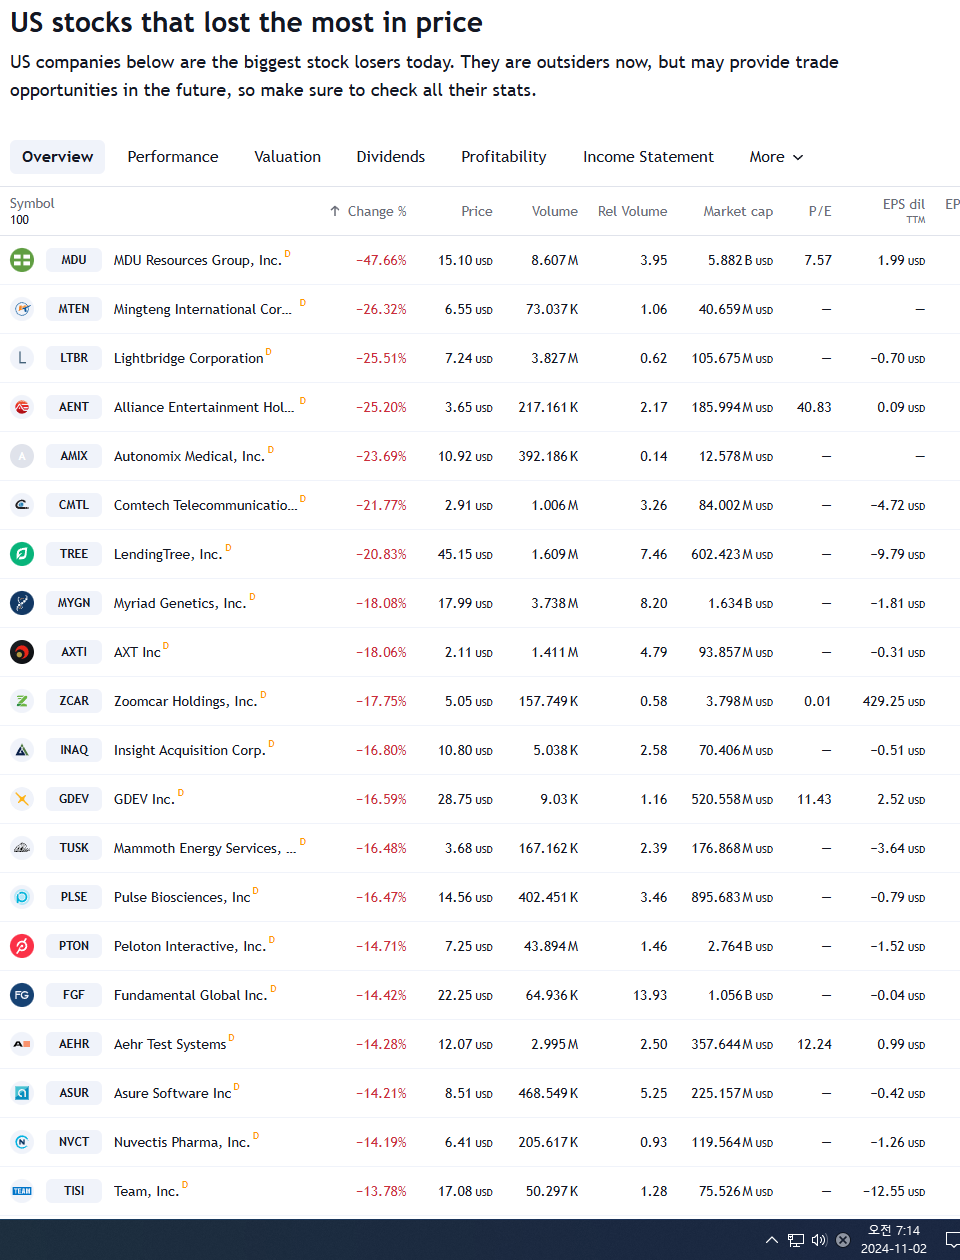Viewport: 960px width, 1260px height.
Task: Click the Myriad Genetics logo icon
Action: pyautogui.click(x=22, y=603)
